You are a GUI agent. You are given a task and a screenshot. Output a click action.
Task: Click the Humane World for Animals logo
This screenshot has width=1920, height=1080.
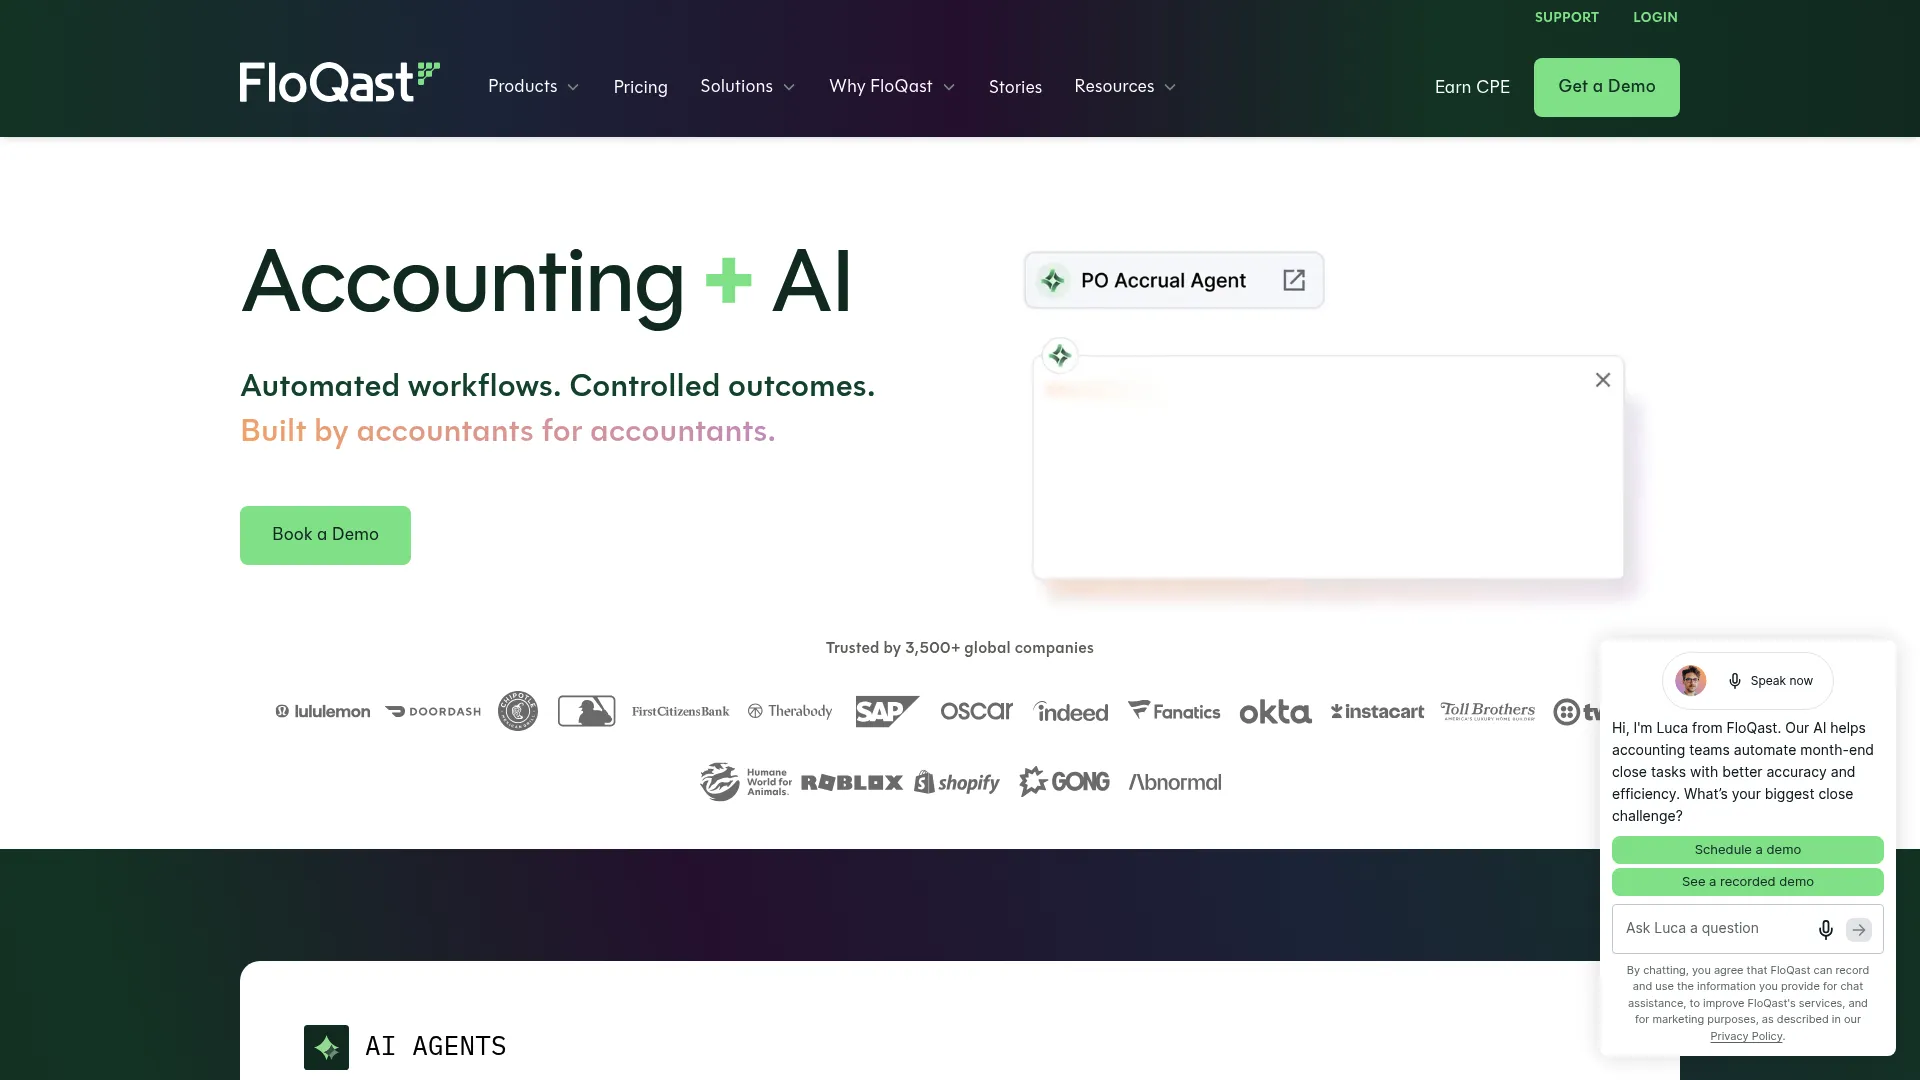746,782
